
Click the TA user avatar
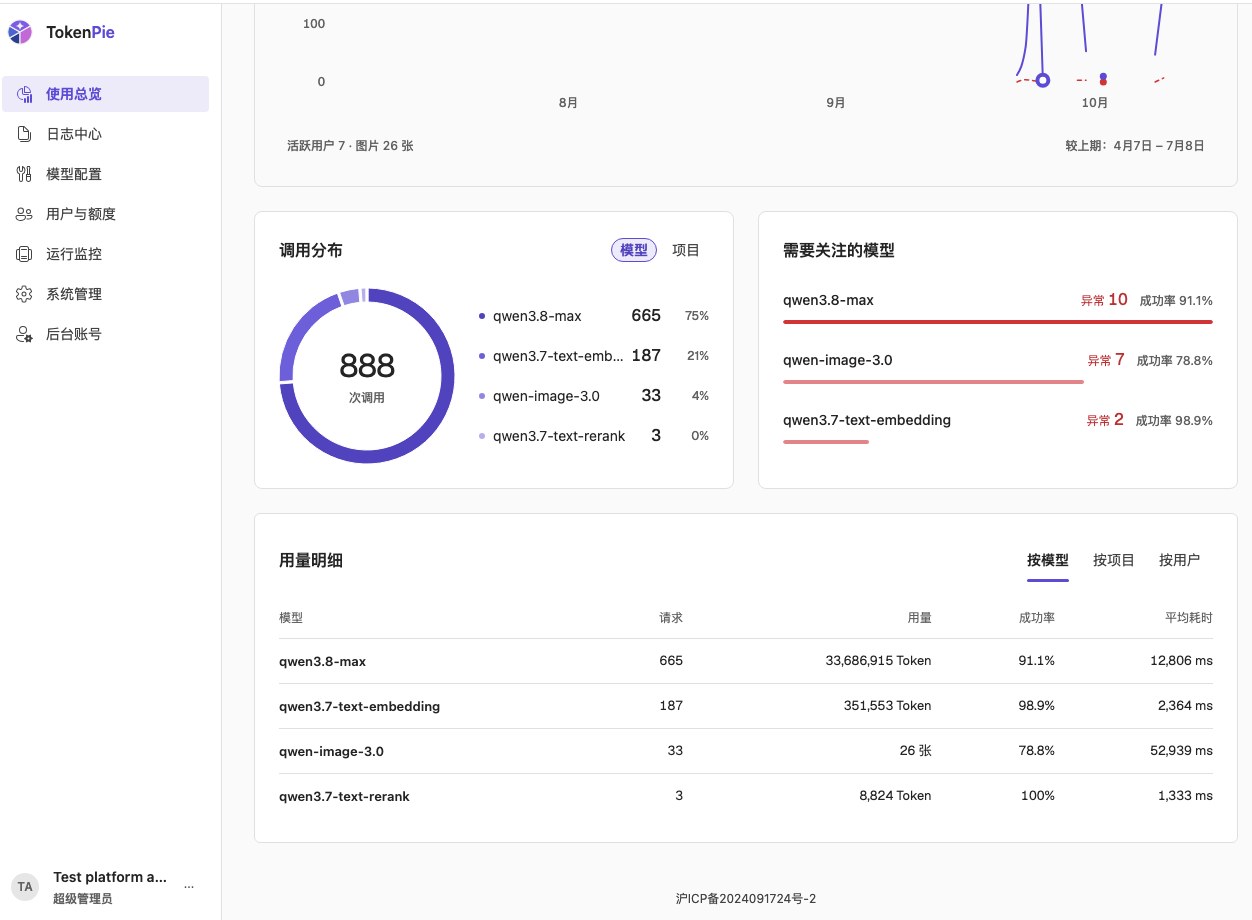[25, 887]
